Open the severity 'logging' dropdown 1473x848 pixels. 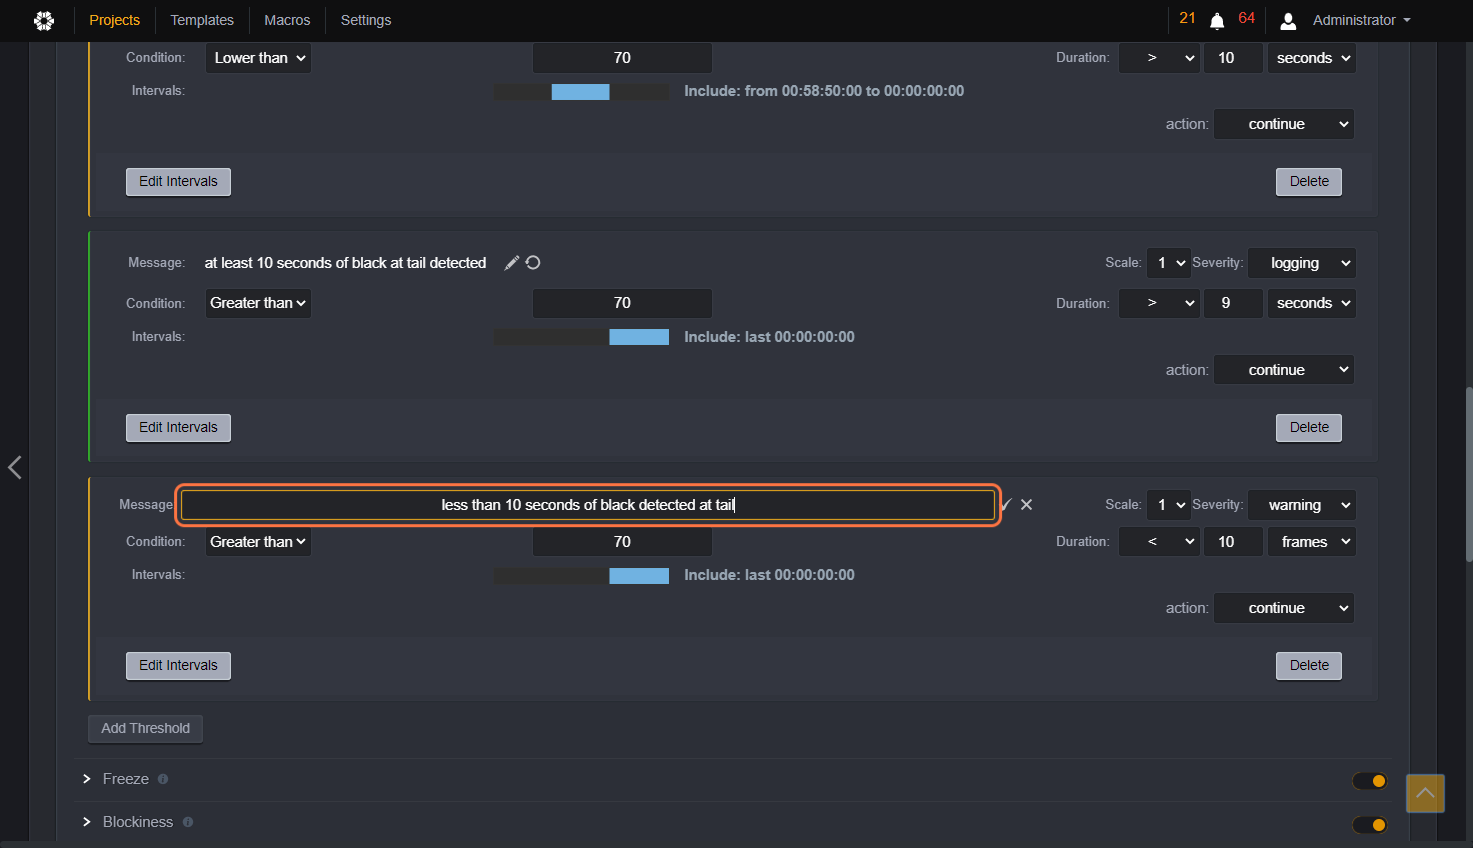[1301, 263]
